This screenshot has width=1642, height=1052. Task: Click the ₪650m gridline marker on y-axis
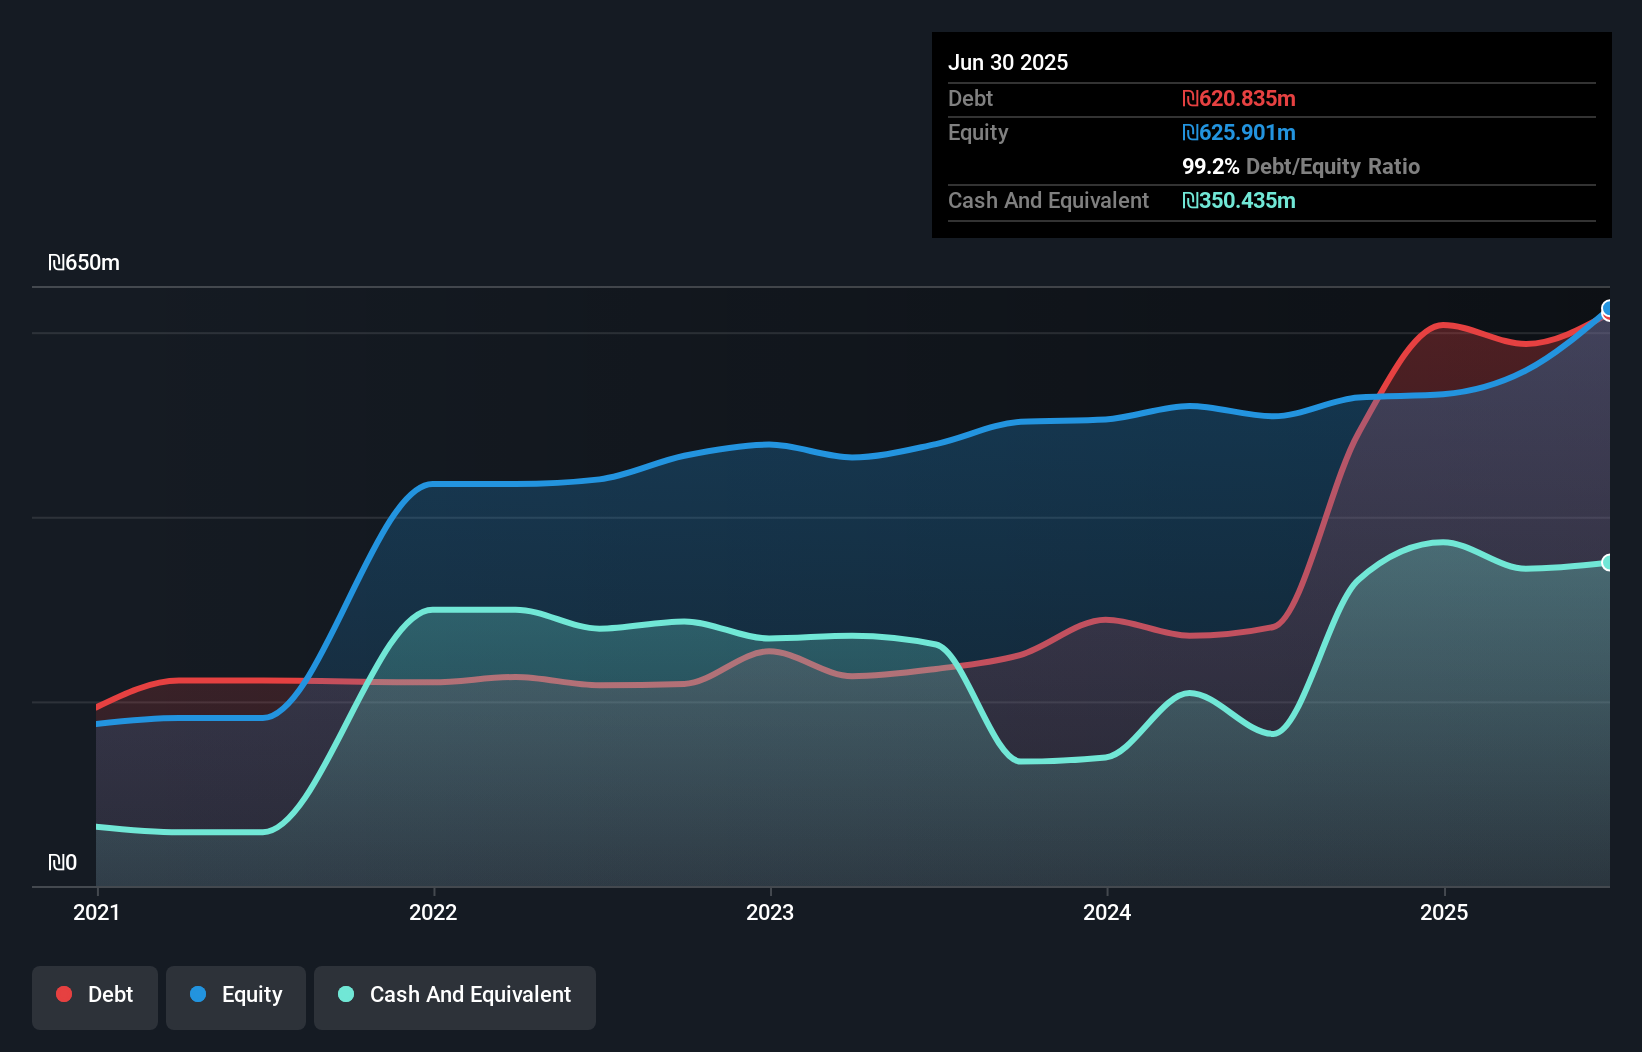click(x=84, y=262)
